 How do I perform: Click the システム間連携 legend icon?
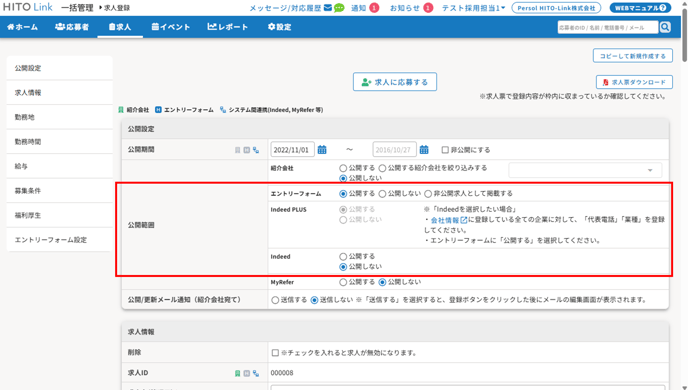223,110
